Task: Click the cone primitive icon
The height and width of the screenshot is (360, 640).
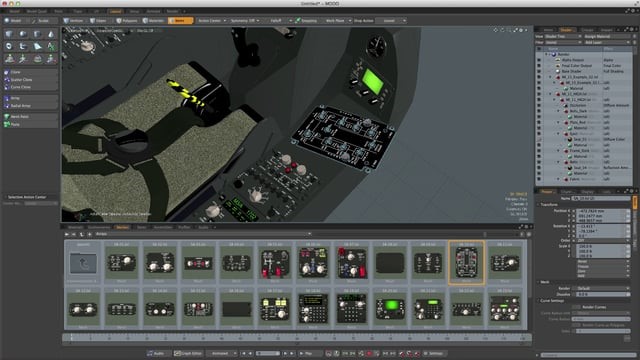Action: coord(51,34)
